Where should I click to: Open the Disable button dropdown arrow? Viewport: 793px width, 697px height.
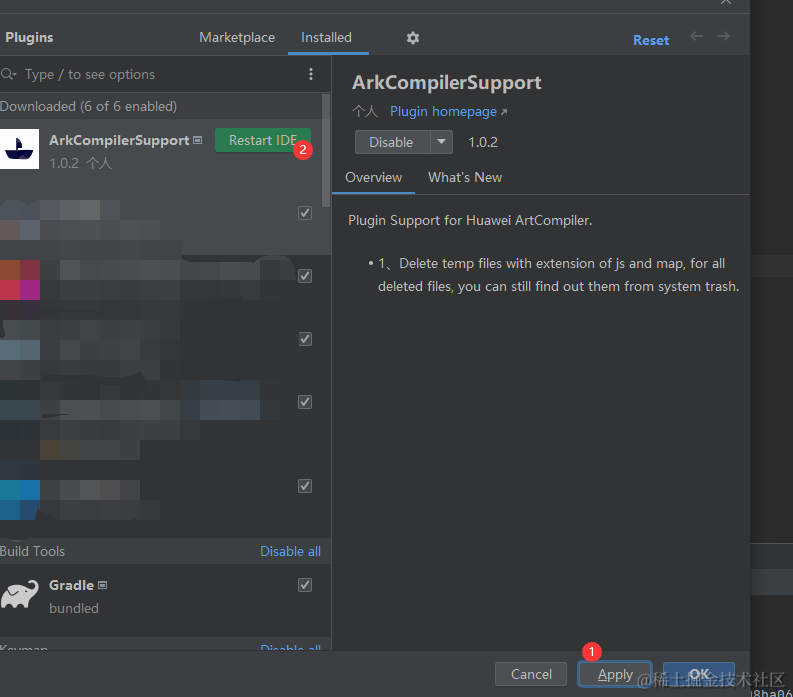click(x=442, y=142)
